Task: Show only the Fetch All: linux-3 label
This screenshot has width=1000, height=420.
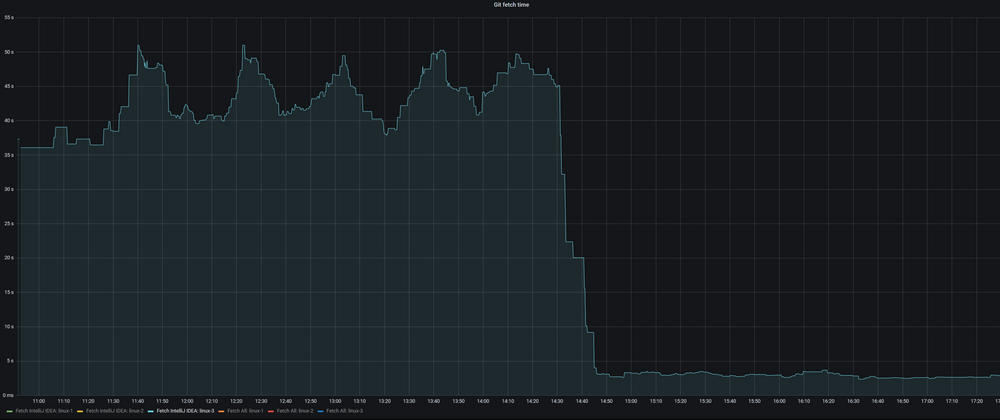Action: [345, 411]
